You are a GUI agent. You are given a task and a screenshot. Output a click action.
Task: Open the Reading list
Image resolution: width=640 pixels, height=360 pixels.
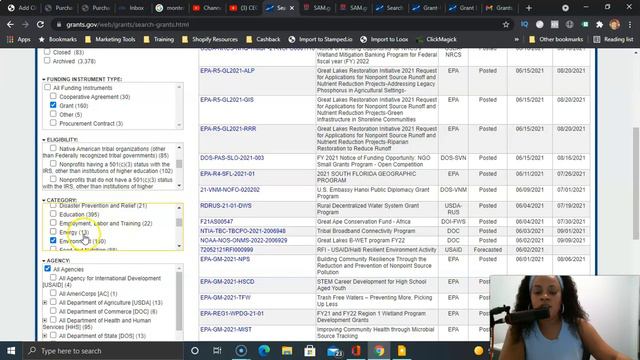click(613, 39)
